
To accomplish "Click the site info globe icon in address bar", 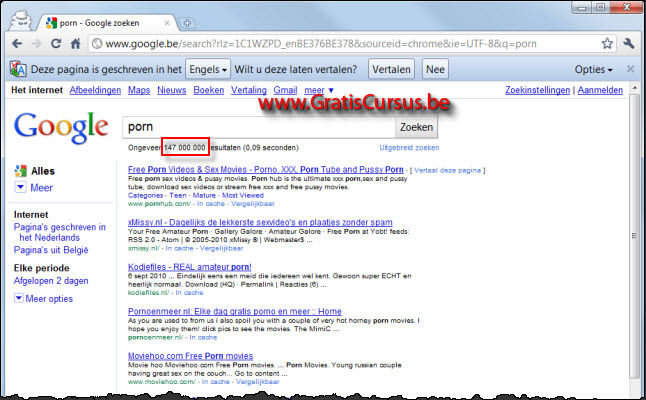I will (97, 43).
